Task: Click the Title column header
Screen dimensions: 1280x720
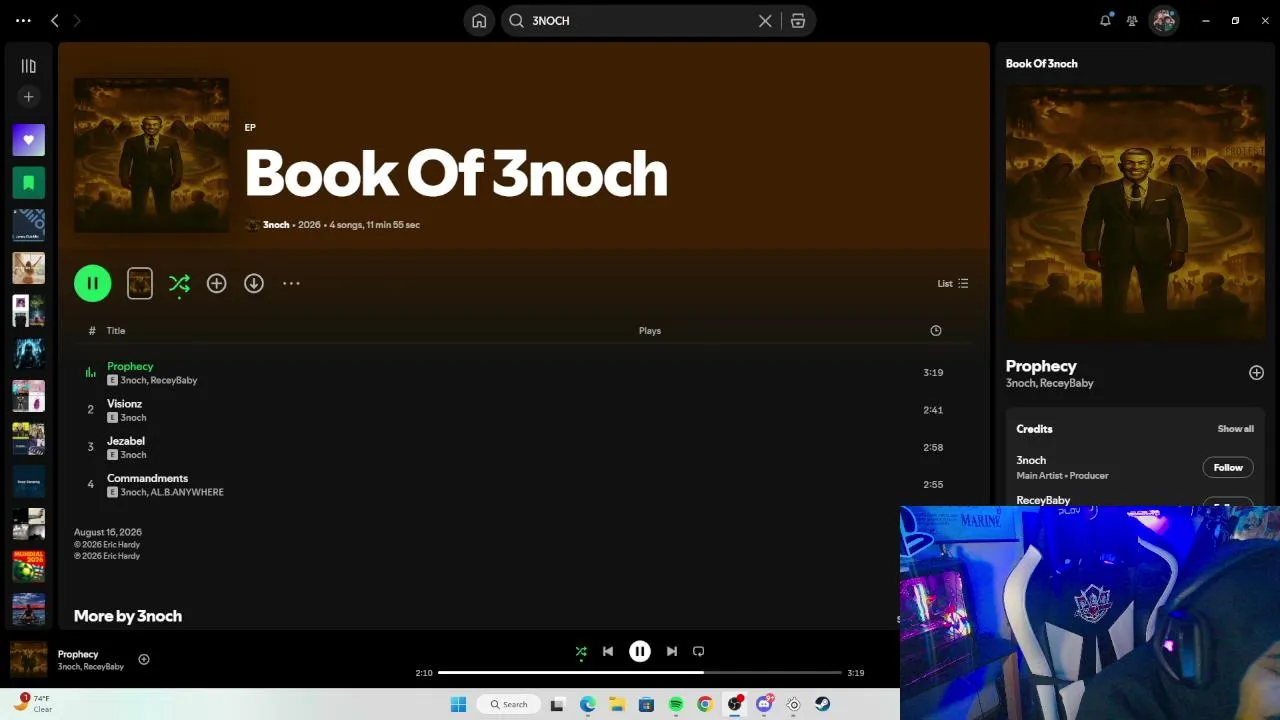Action: click(116, 331)
